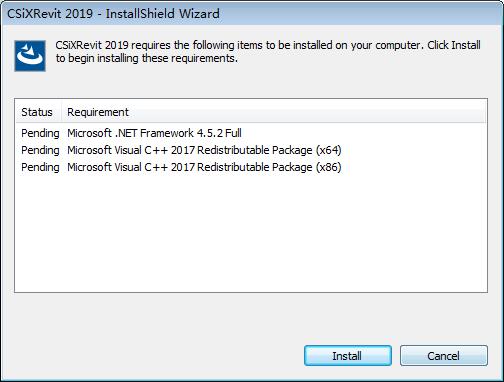Click the instruction text about required items

point(268,52)
